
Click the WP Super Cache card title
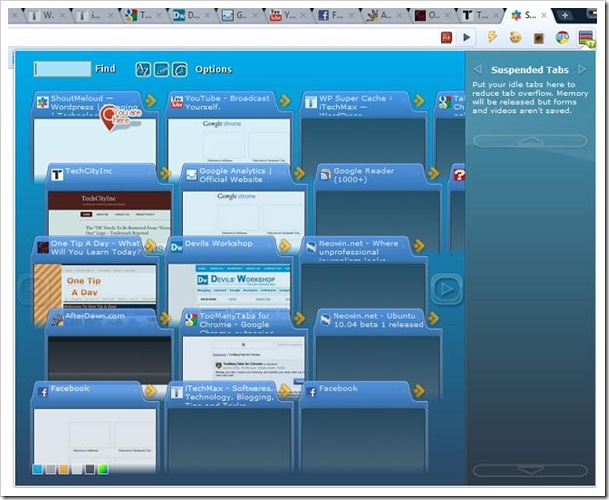pos(355,103)
